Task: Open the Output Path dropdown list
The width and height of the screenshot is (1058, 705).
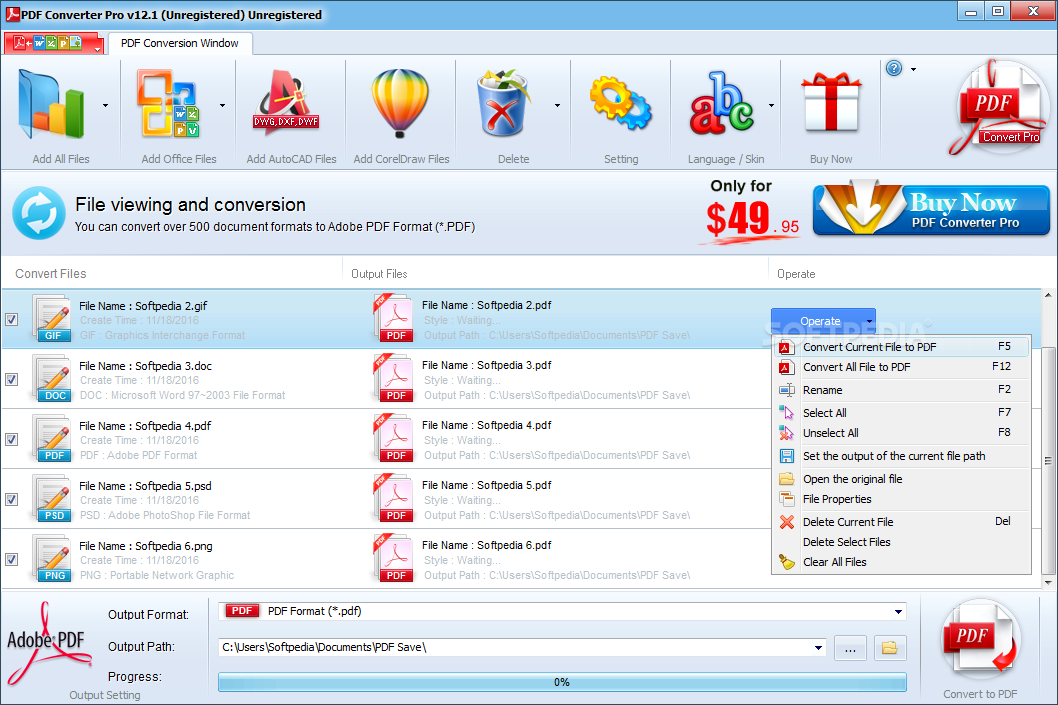Action: click(818, 648)
